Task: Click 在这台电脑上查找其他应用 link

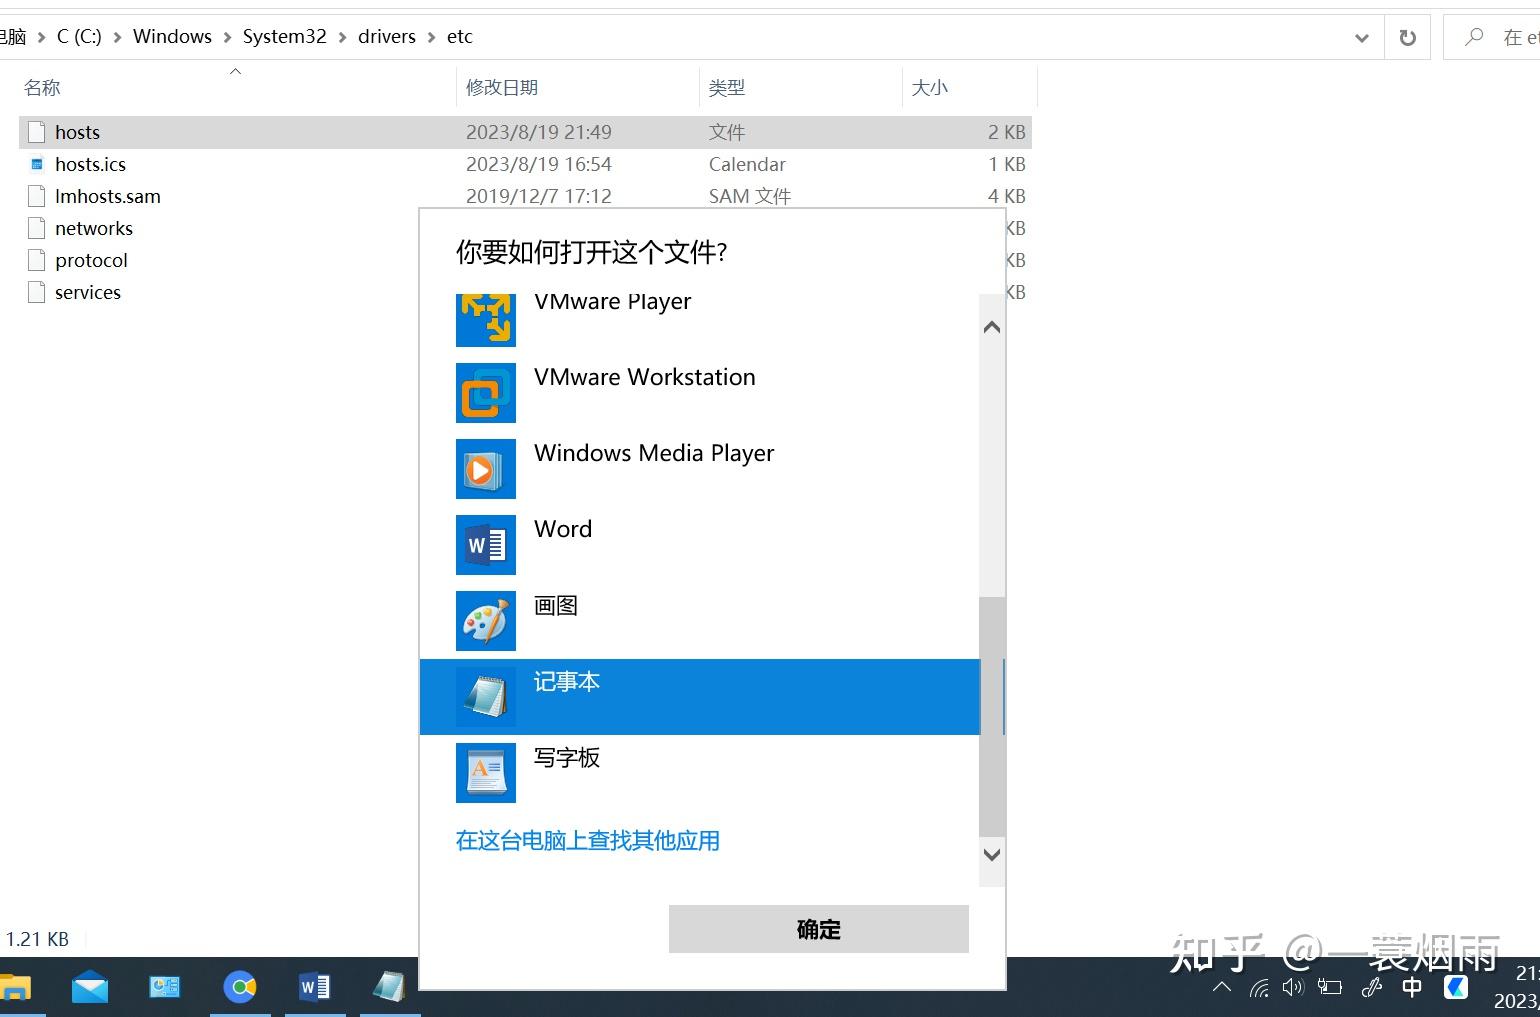Action: 588,841
